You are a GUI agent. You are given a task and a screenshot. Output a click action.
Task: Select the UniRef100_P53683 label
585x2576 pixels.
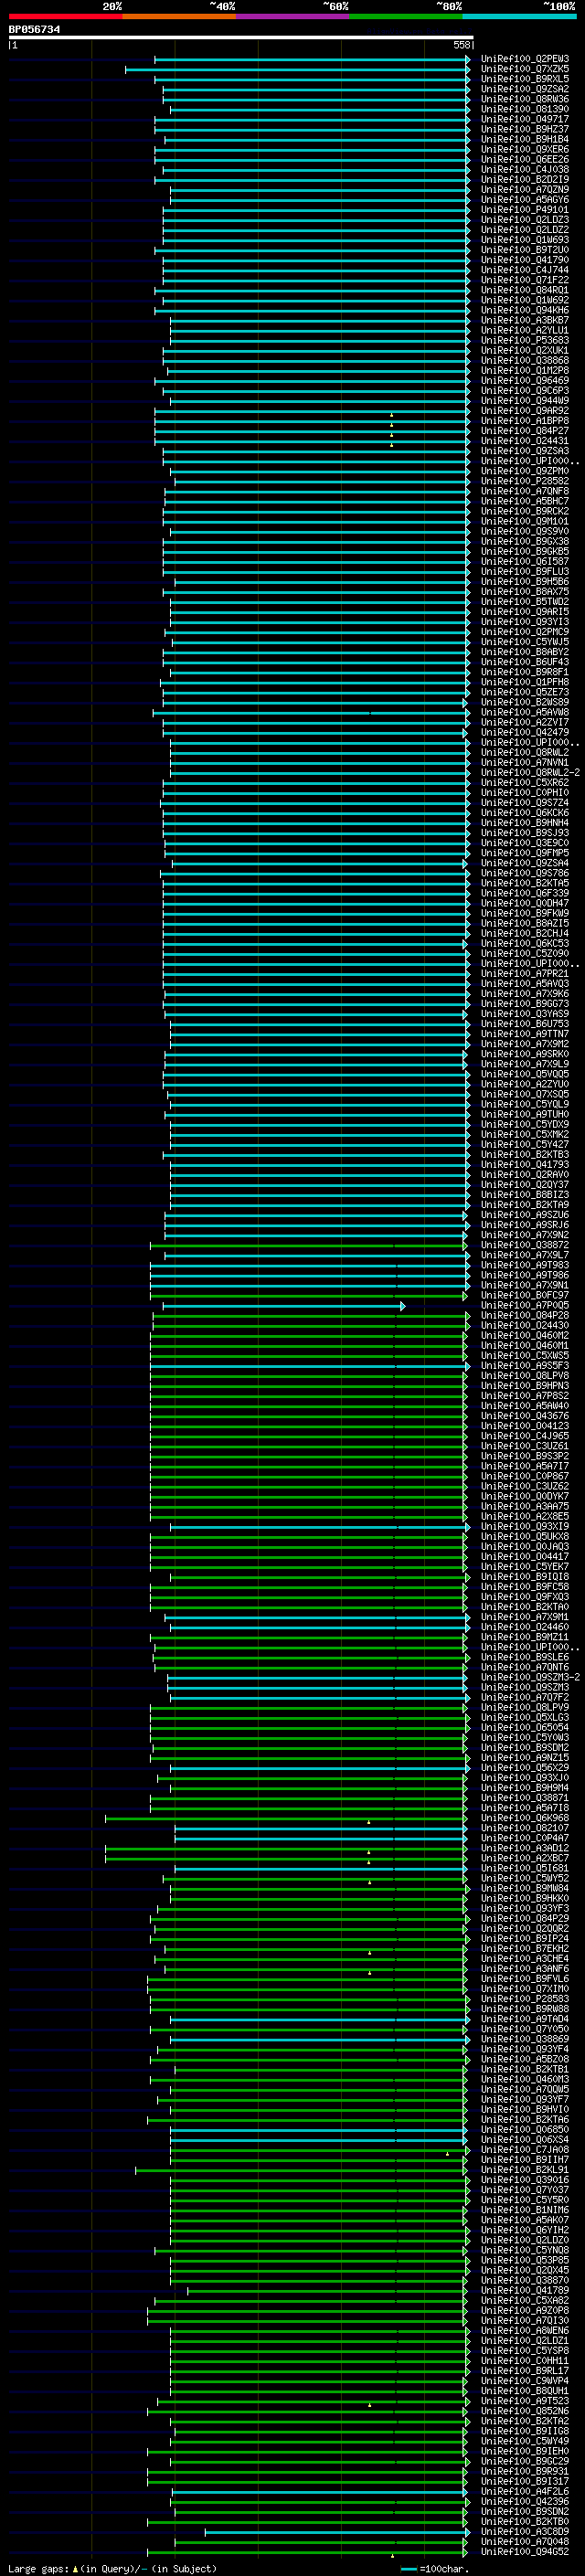(x=525, y=340)
